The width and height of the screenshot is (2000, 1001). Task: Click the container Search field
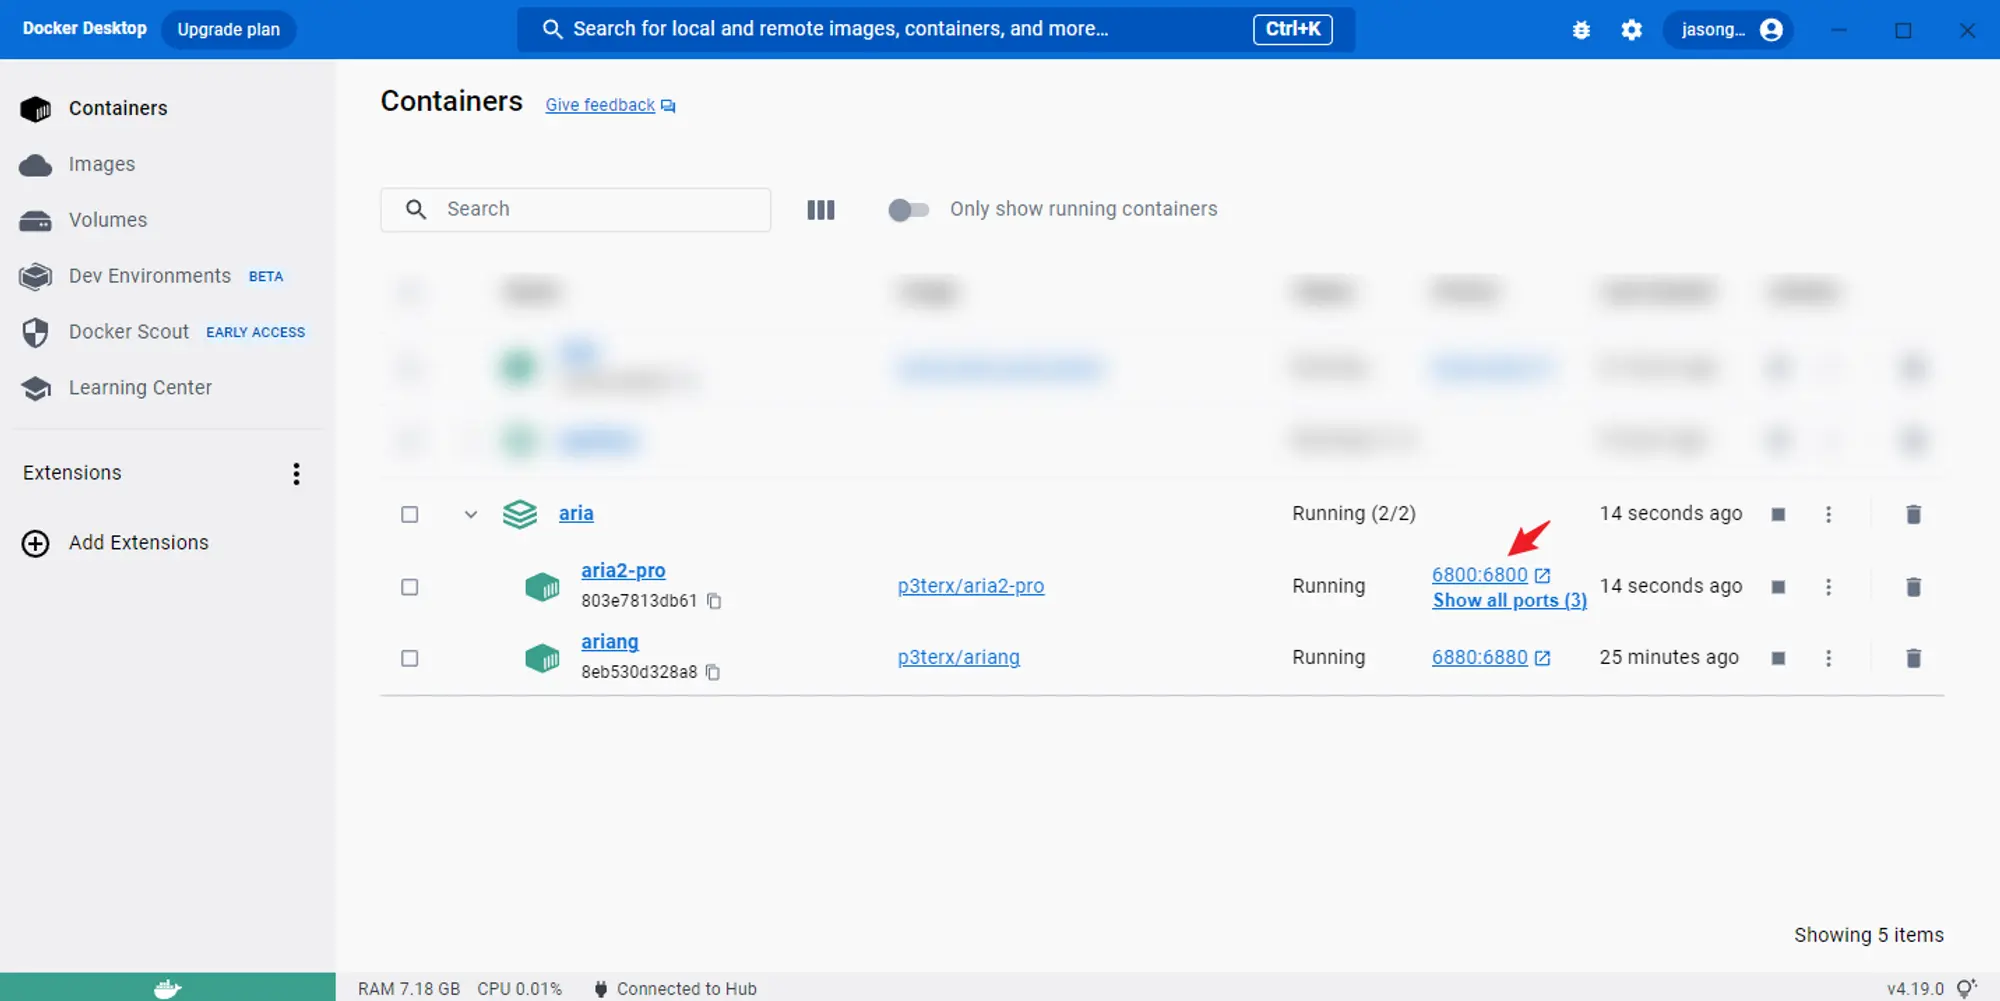(x=576, y=209)
